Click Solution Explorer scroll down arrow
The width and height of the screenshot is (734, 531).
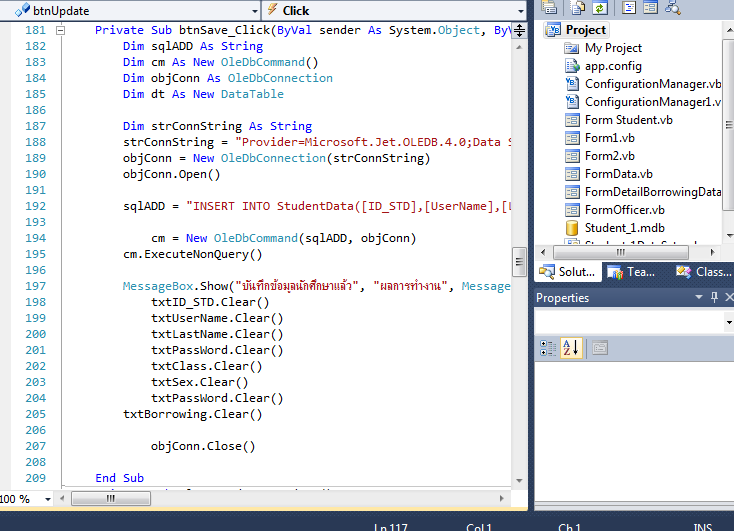tap(729, 235)
